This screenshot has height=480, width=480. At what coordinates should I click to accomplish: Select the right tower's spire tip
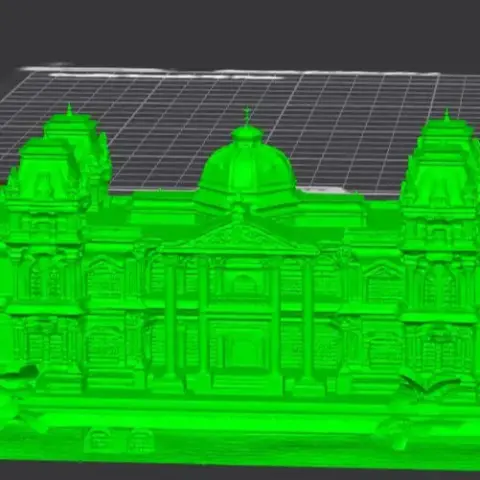tap(446, 114)
